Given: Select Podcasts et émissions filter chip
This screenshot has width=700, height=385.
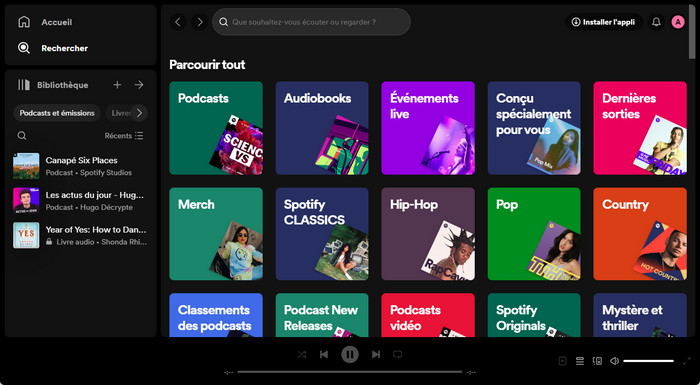Looking at the screenshot, I should pos(57,113).
